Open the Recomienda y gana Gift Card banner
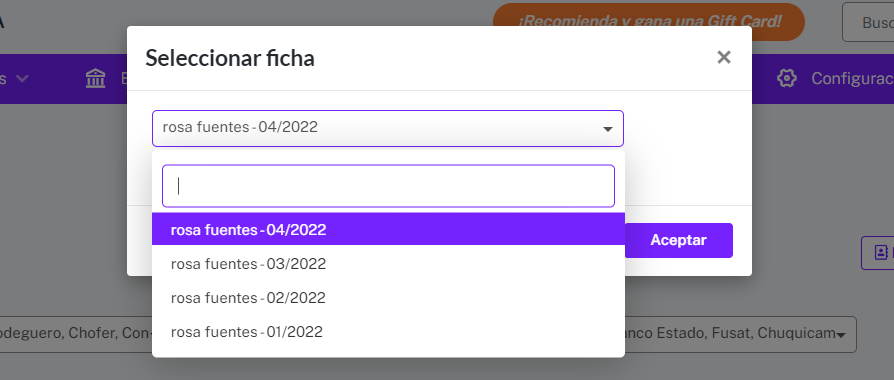The image size is (894, 380). (x=649, y=22)
